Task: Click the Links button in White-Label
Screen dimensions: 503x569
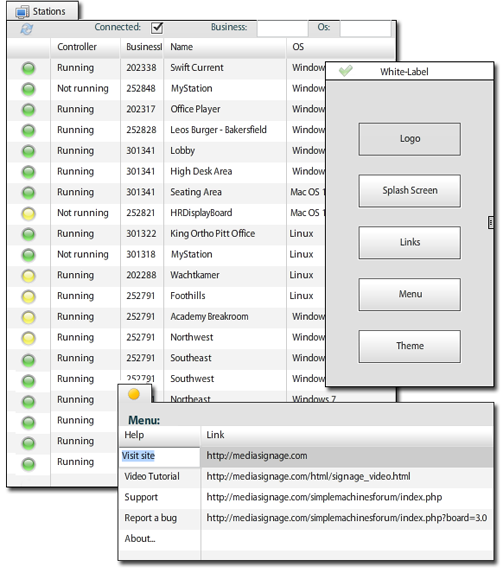Action: [410, 243]
